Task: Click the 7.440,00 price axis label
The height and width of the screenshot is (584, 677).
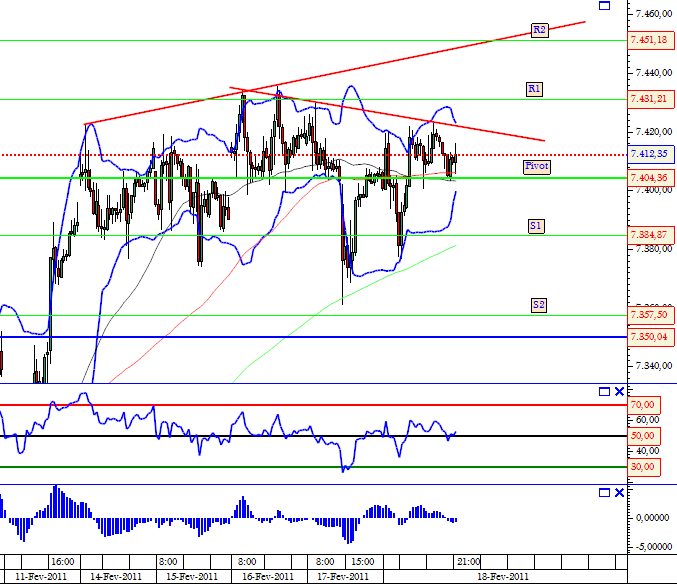Action: [x=654, y=73]
